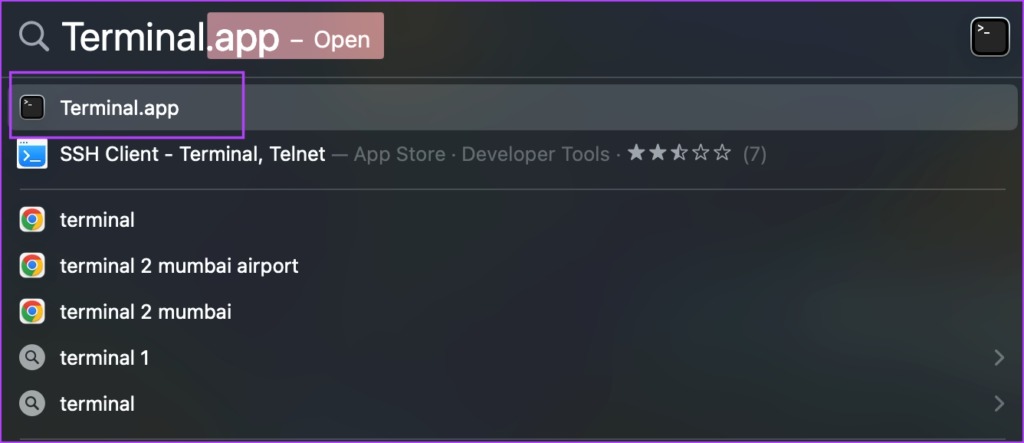Open the Terminal.app top hit
Image resolution: width=1024 pixels, height=443 pixels.
click(515, 107)
